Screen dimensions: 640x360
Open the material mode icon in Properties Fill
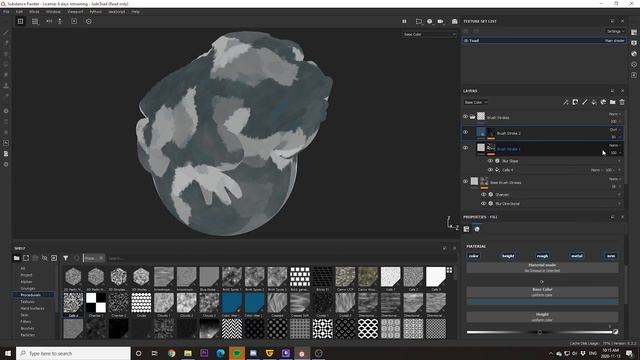[467, 229]
